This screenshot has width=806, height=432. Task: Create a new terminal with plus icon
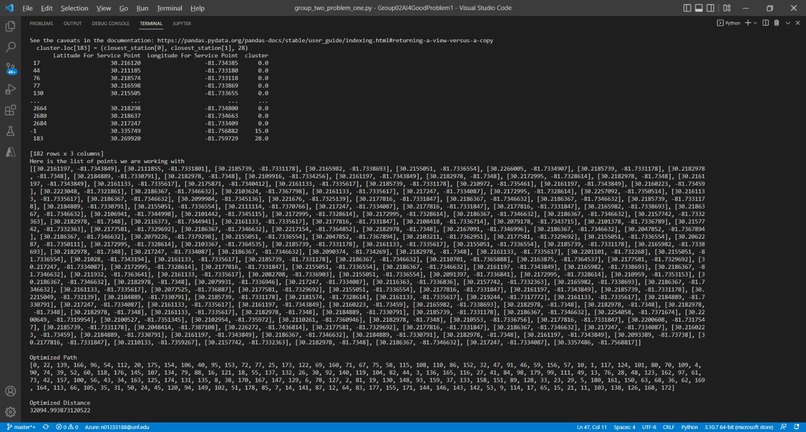coord(748,23)
